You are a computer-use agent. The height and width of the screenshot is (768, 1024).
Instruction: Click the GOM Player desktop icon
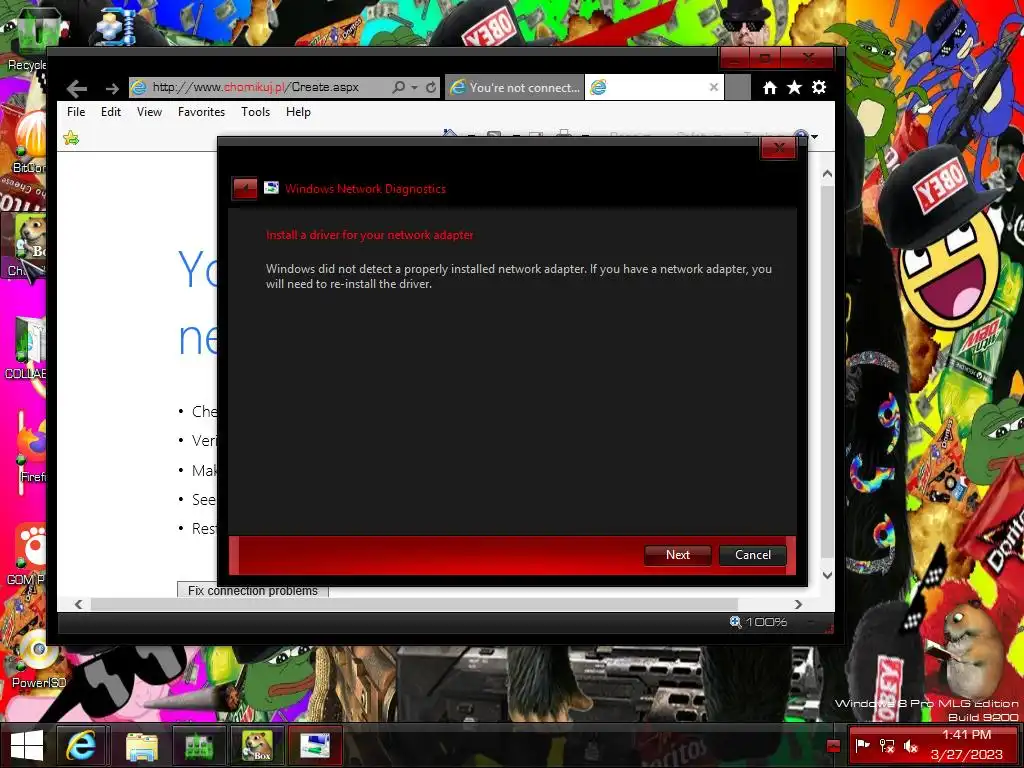(27, 554)
